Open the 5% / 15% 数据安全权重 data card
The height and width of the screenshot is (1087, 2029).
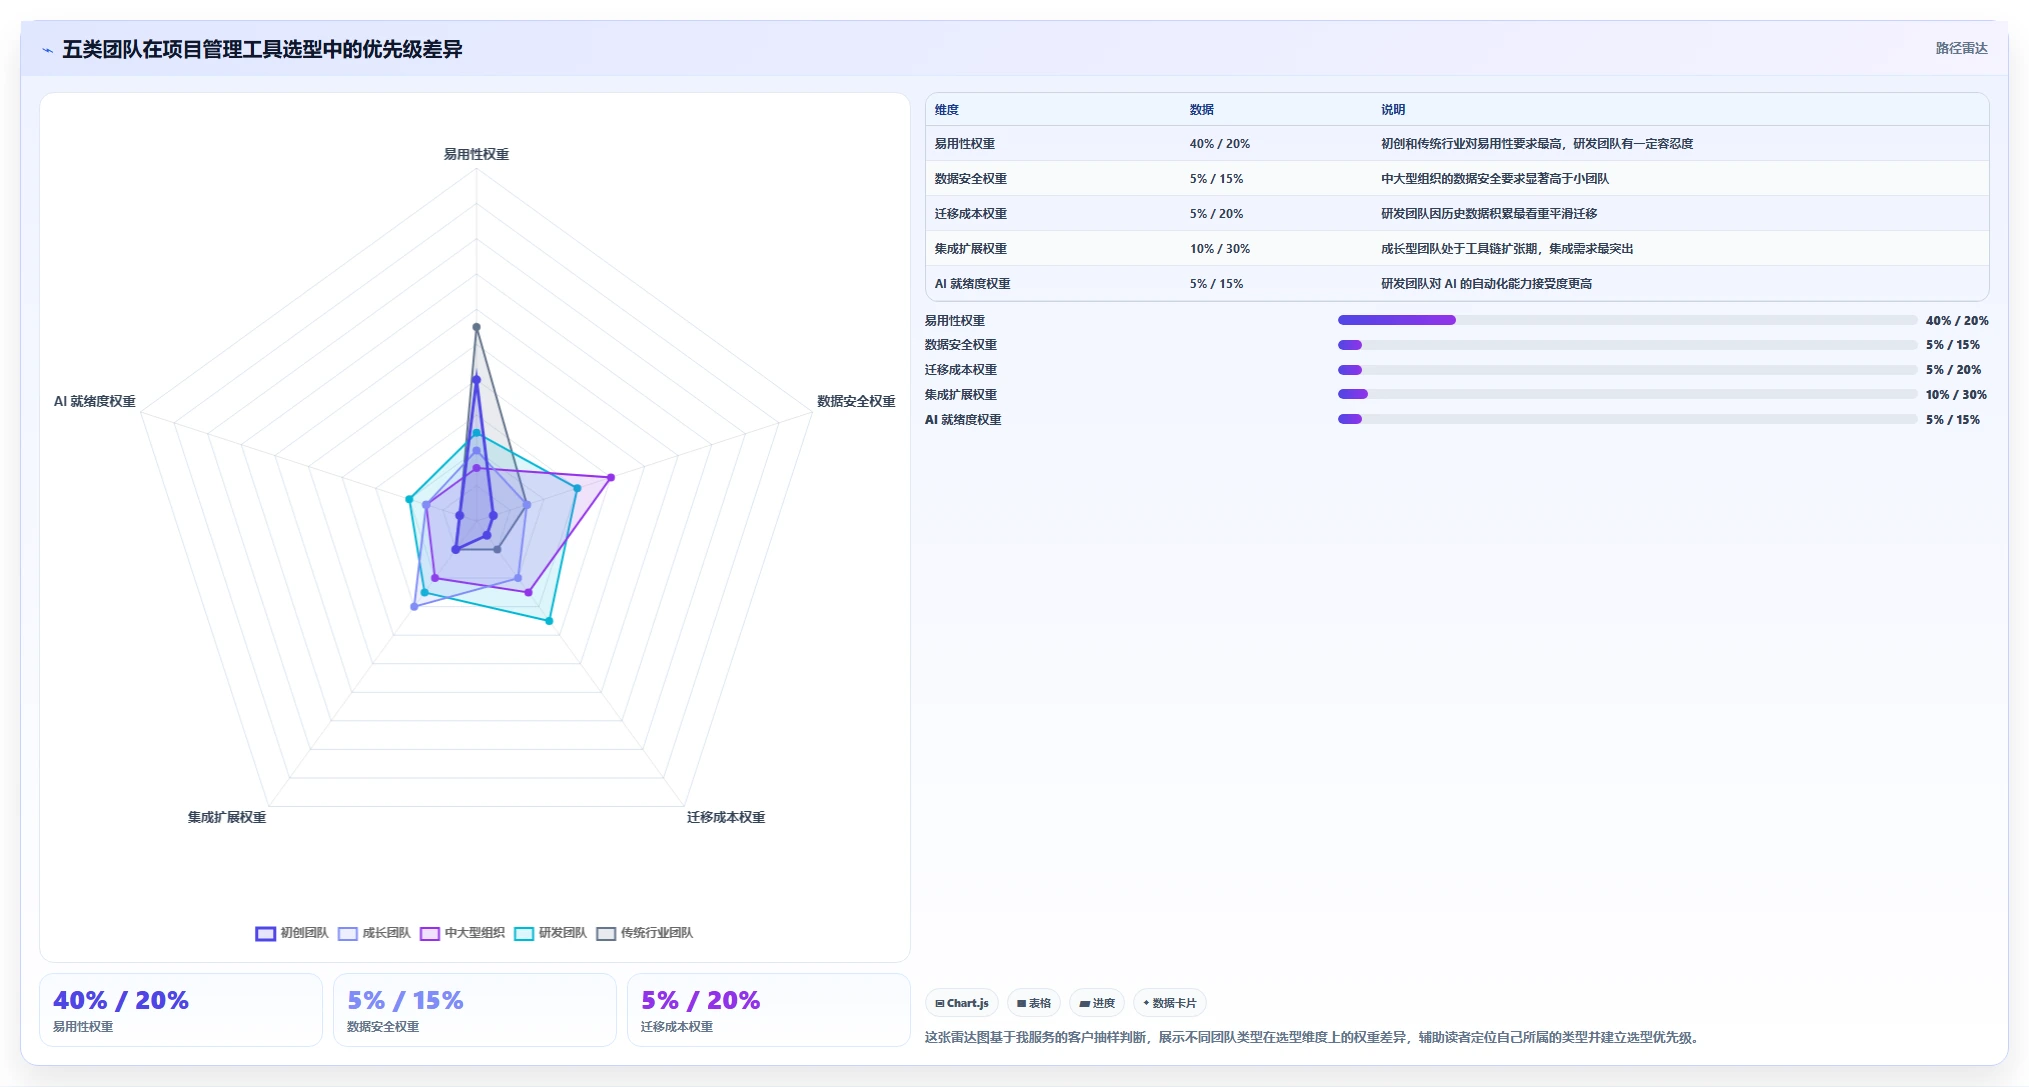(x=475, y=1010)
